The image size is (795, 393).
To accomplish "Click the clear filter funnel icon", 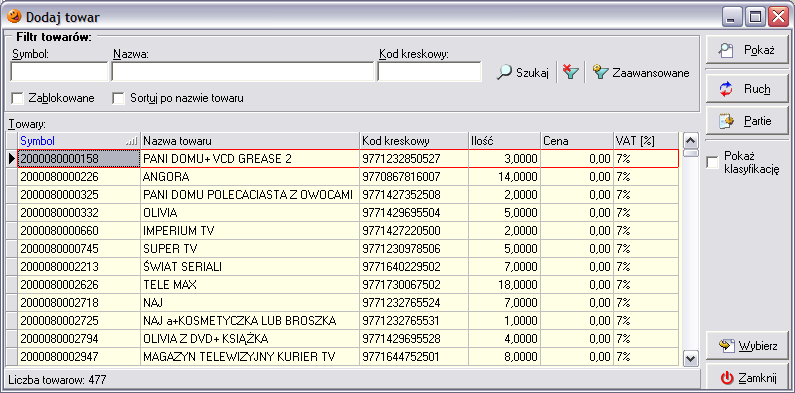I will [x=571, y=73].
